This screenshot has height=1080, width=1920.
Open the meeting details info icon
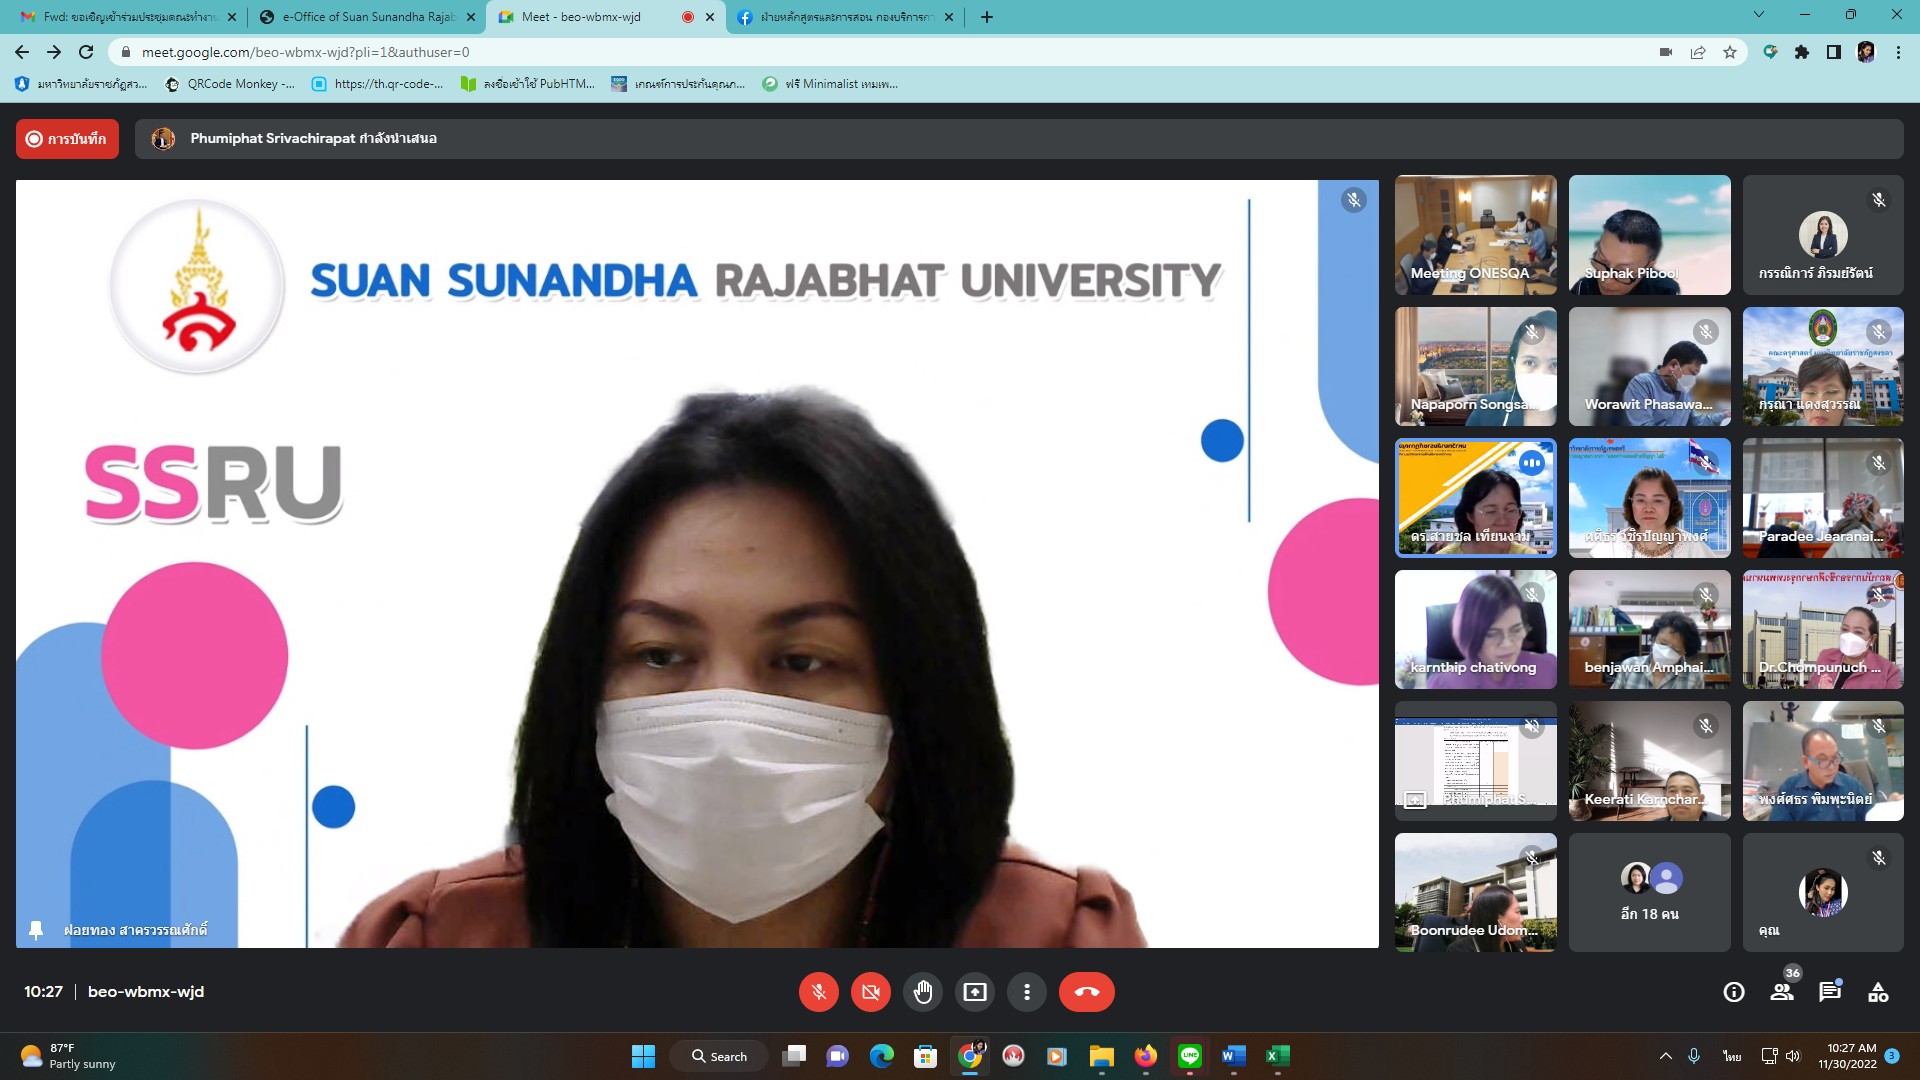pyautogui.click(x=1734, y=992)
